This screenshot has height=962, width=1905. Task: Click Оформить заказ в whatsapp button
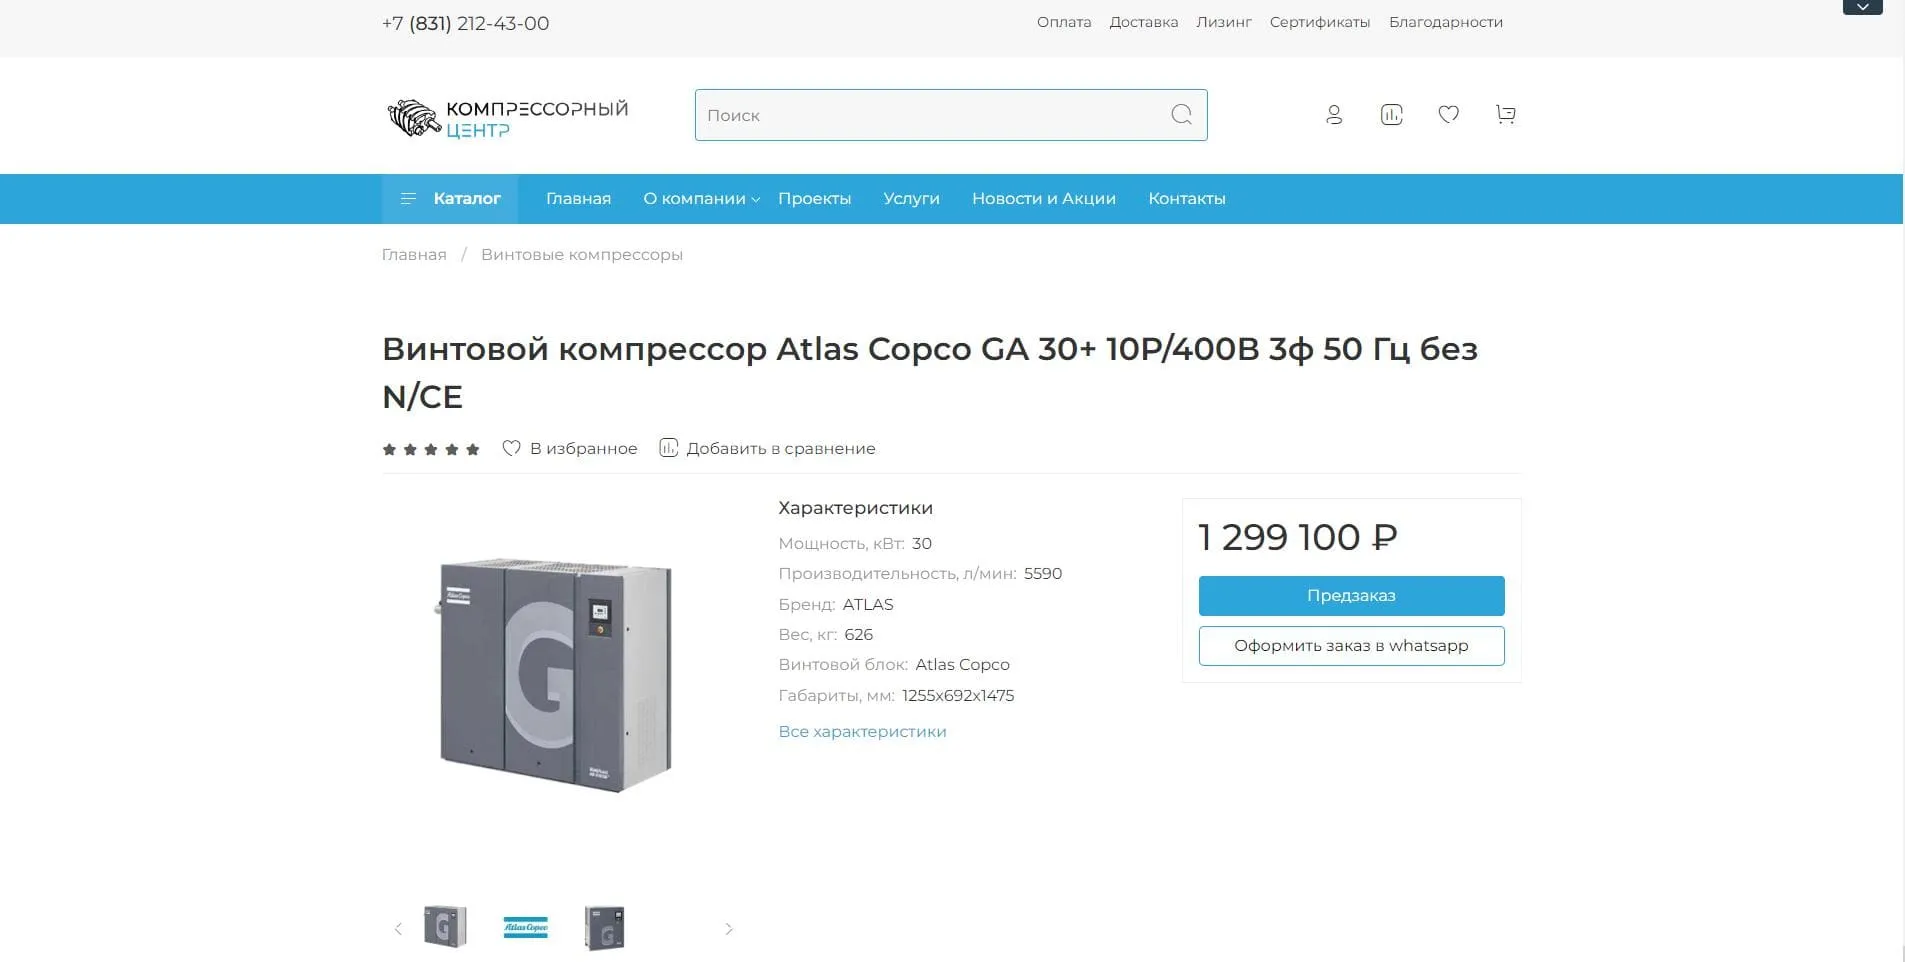[x=1351, y=646]
